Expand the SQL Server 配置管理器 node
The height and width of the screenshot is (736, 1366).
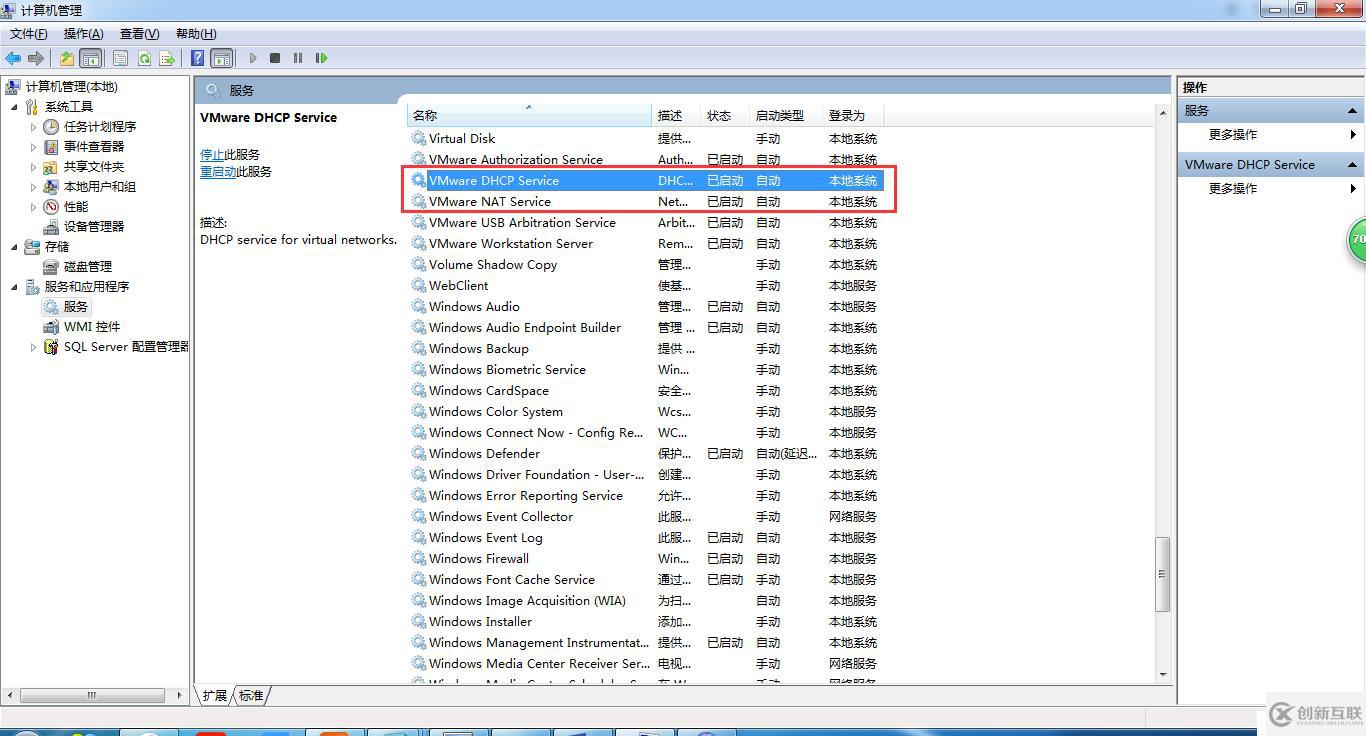point(33,347)
